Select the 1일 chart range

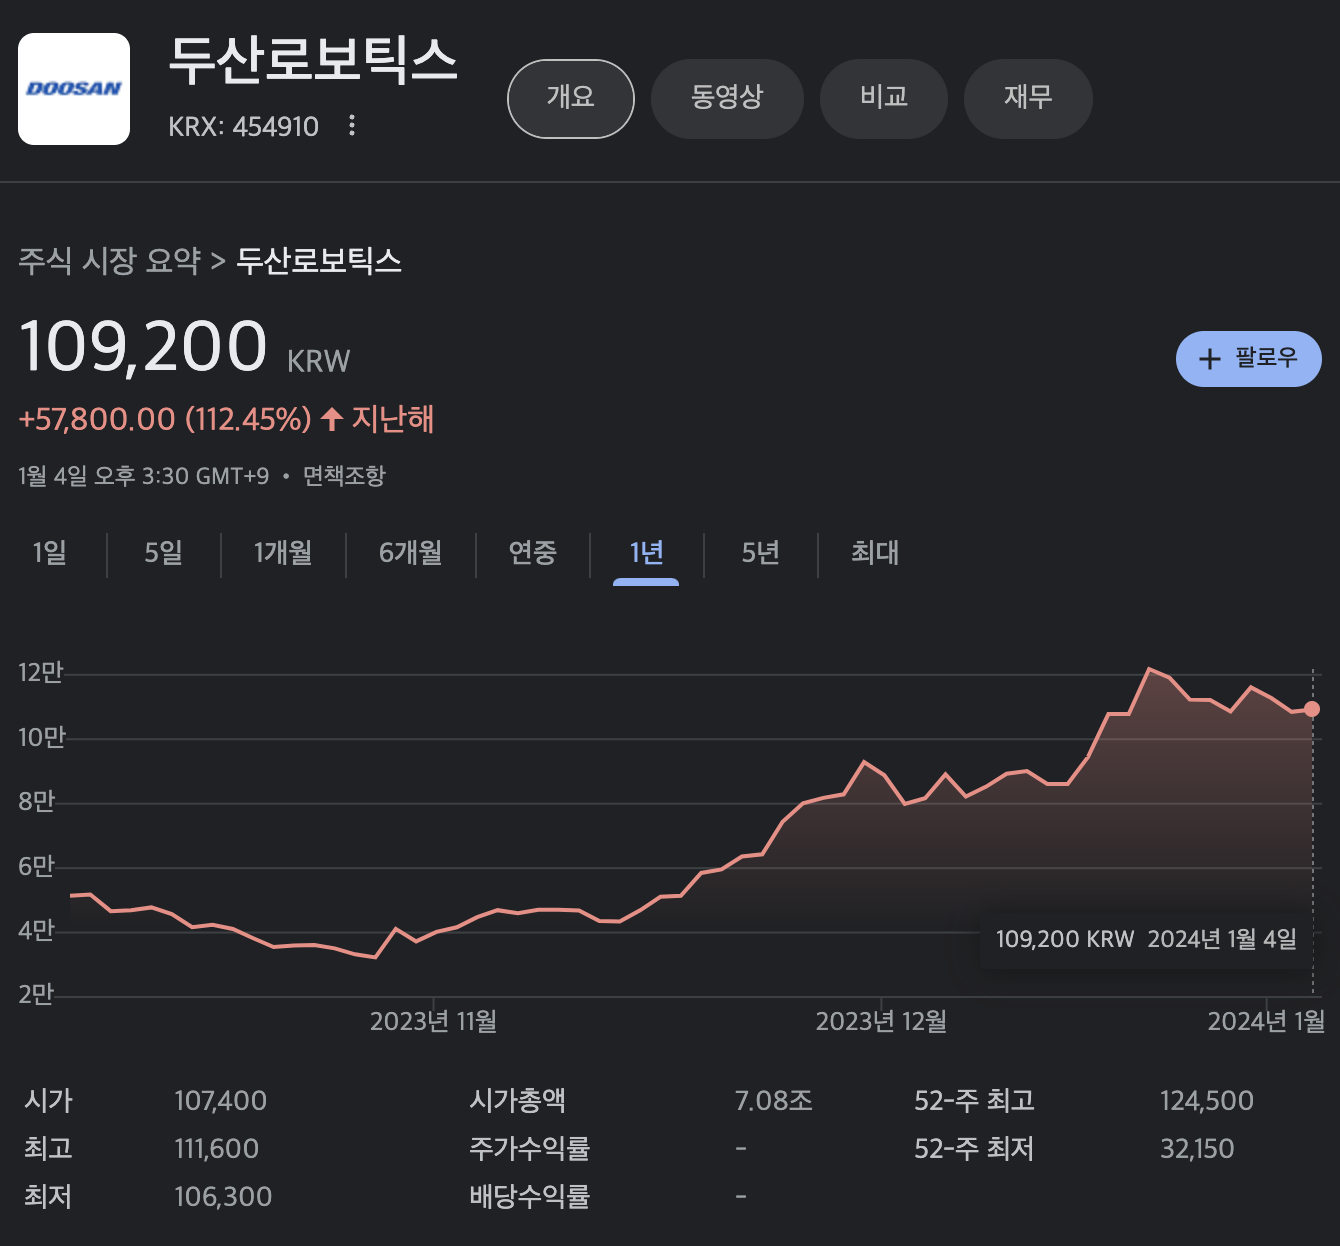click(x=50, y=553)
